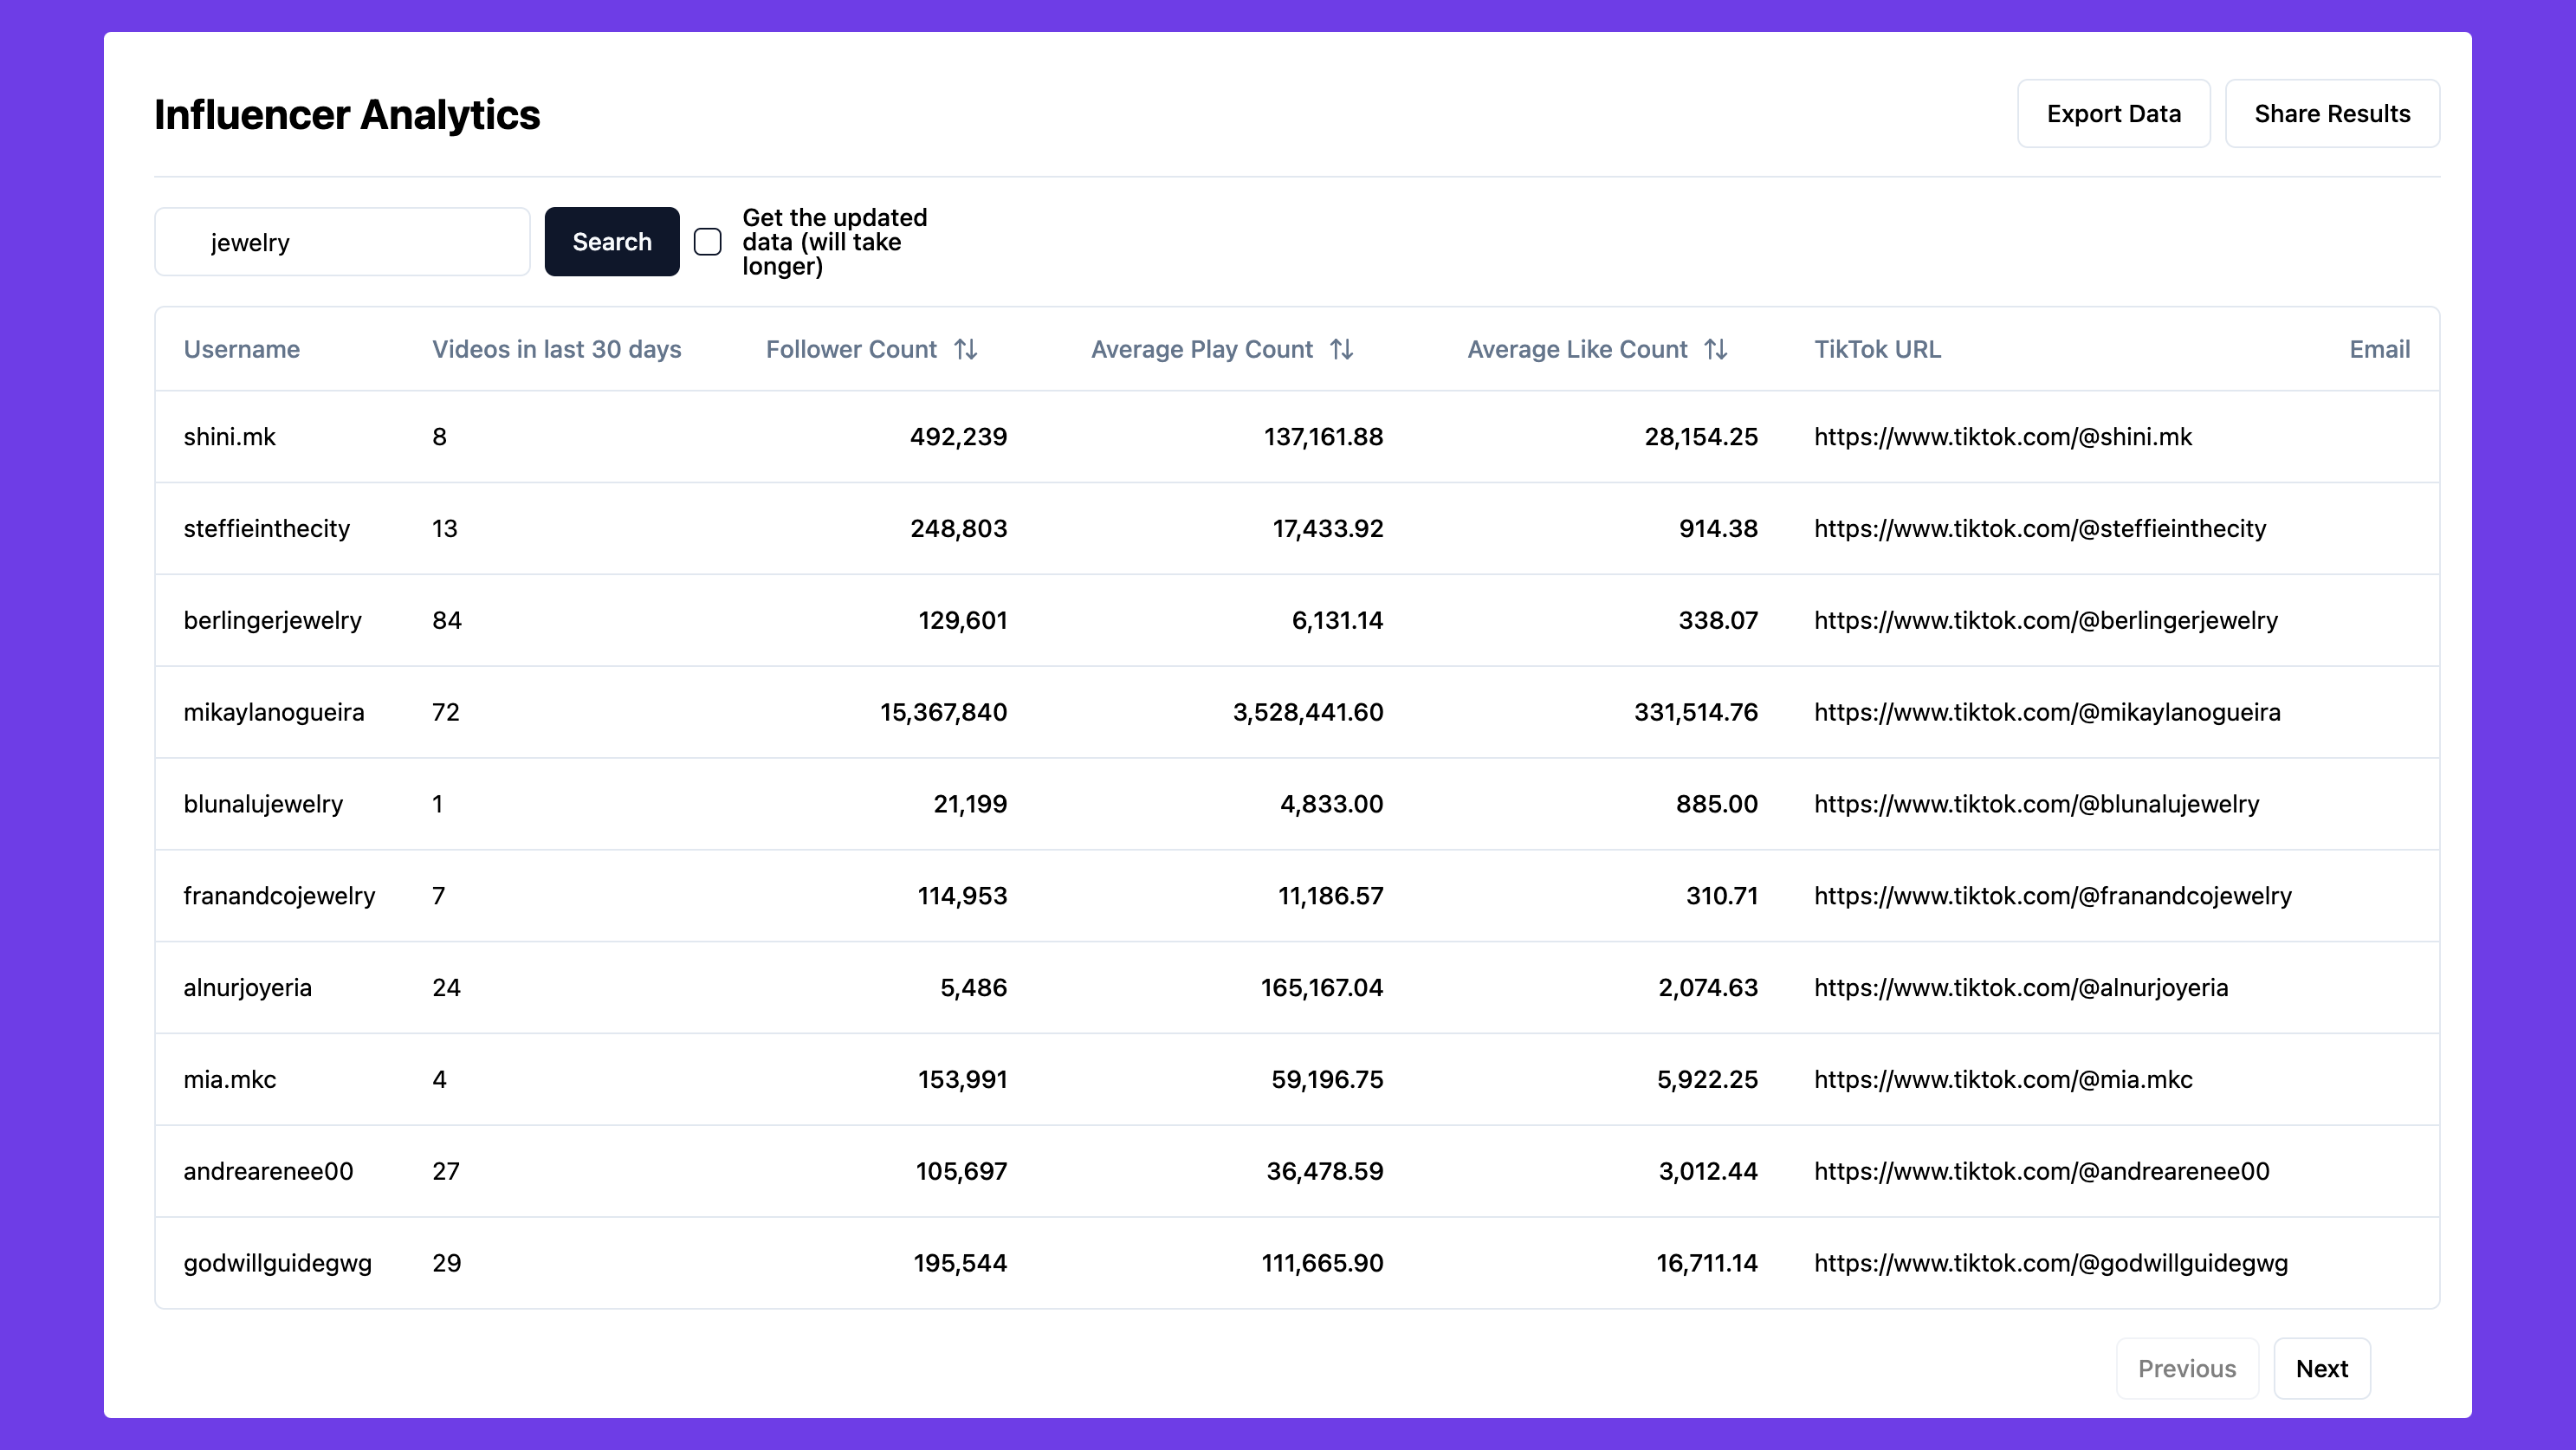Viewport: 2576px width, 1450px height.
Task: Focus the jewelry search input field
Action: pyautogui.click(x=342, y=242)
